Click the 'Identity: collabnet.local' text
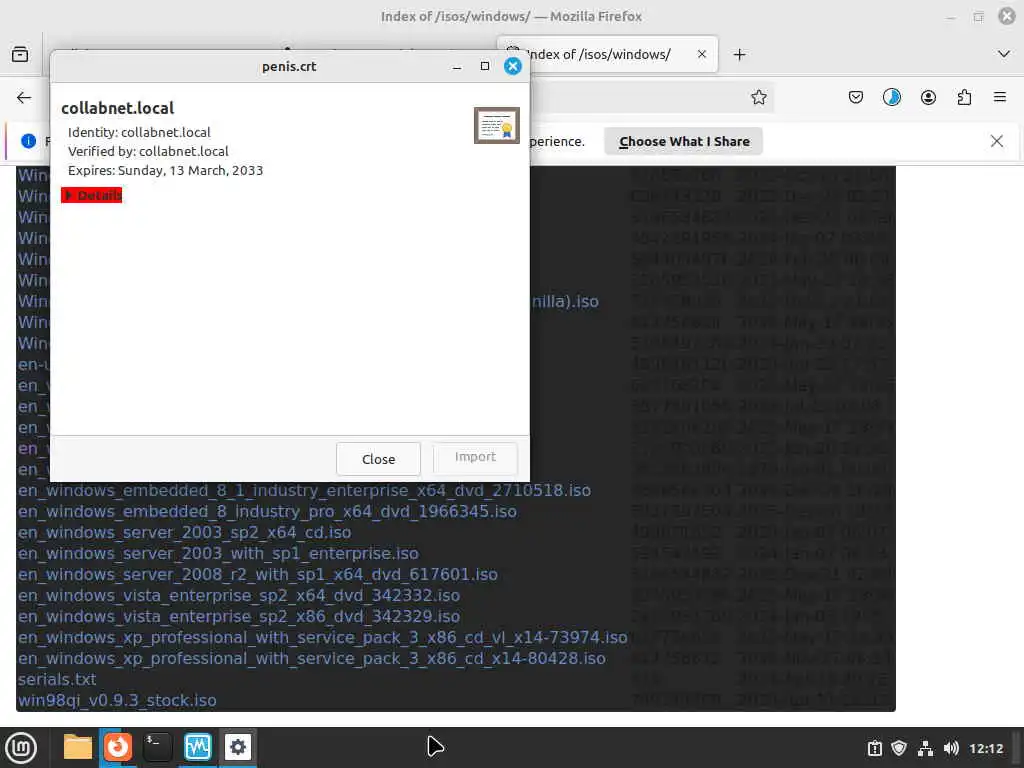 (x=139, y=133)
